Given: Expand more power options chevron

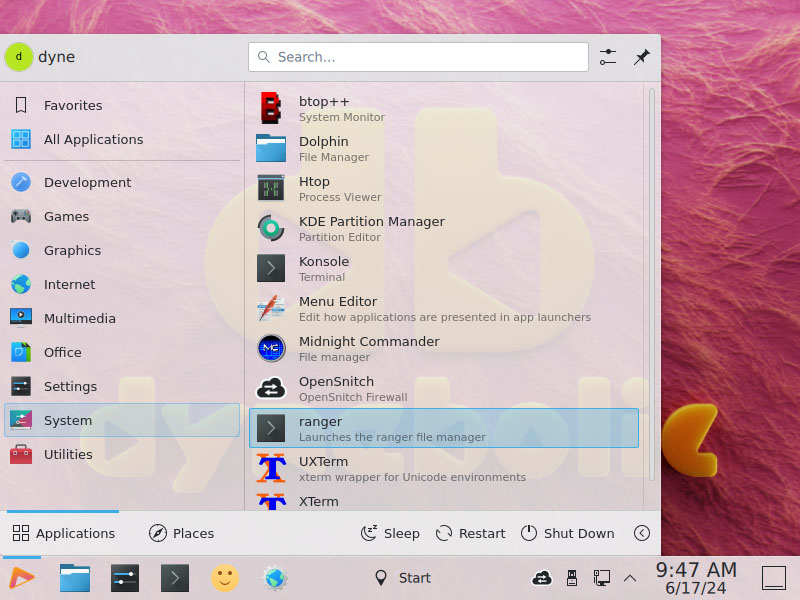Looking at the screenshot, I should click(x=641, y=533).
